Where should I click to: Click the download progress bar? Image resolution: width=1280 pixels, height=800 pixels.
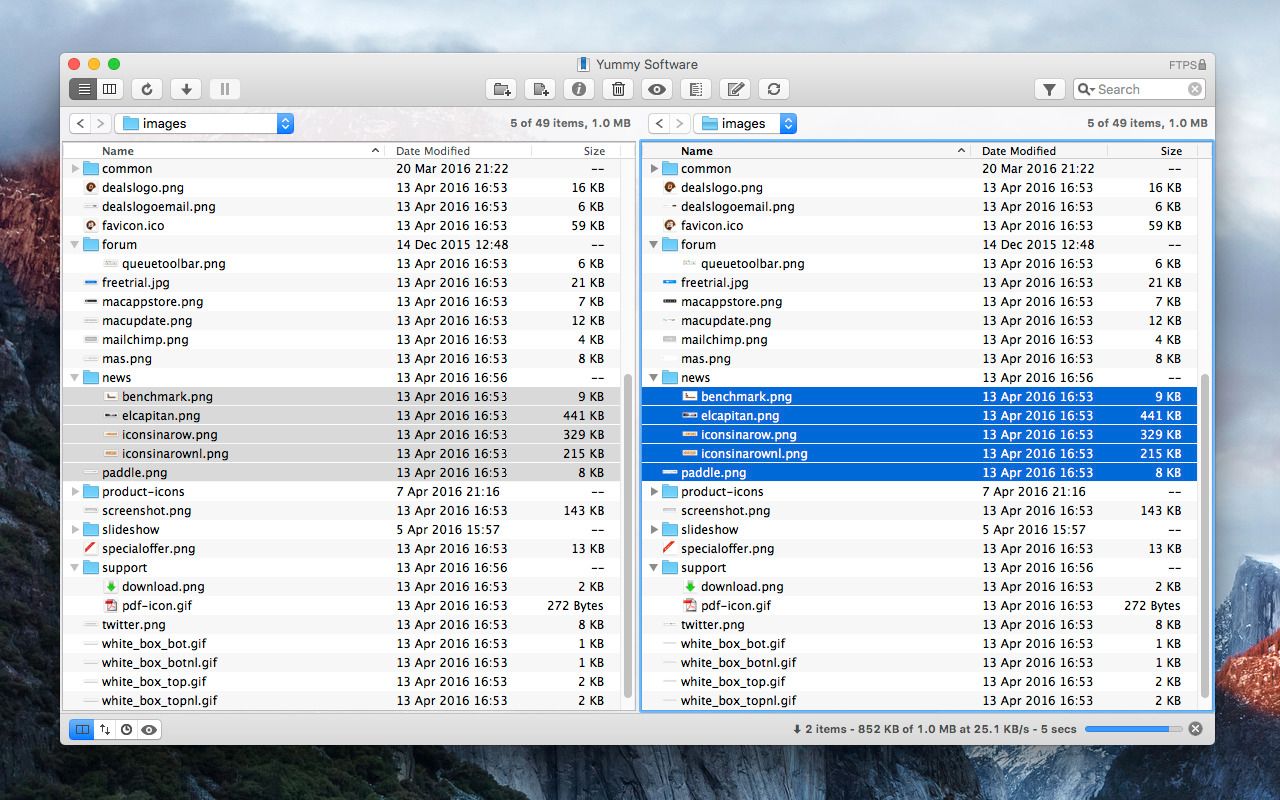1133,729
